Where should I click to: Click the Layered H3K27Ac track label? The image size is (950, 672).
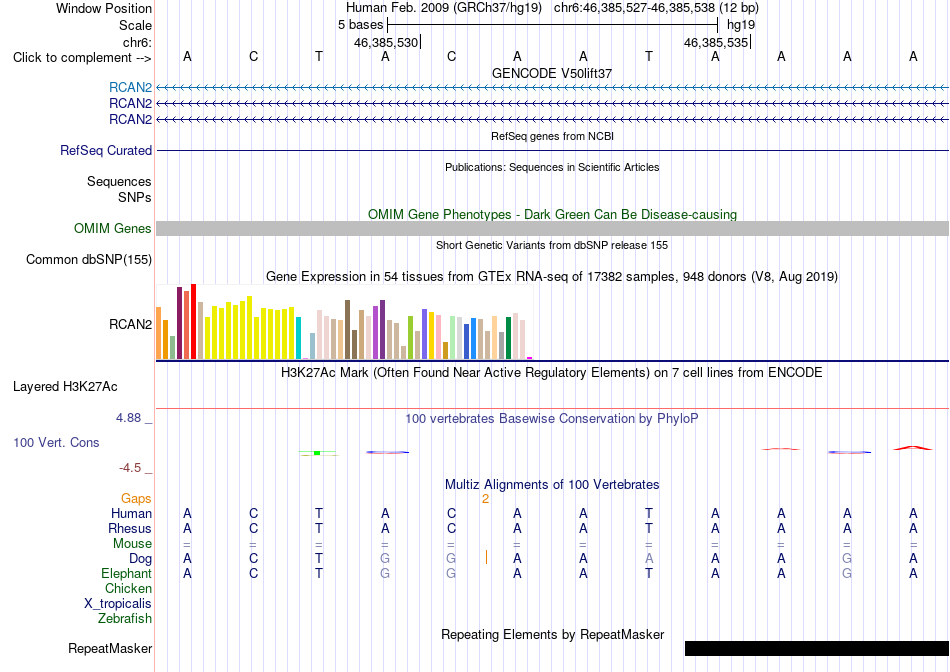tap(65, 387)
